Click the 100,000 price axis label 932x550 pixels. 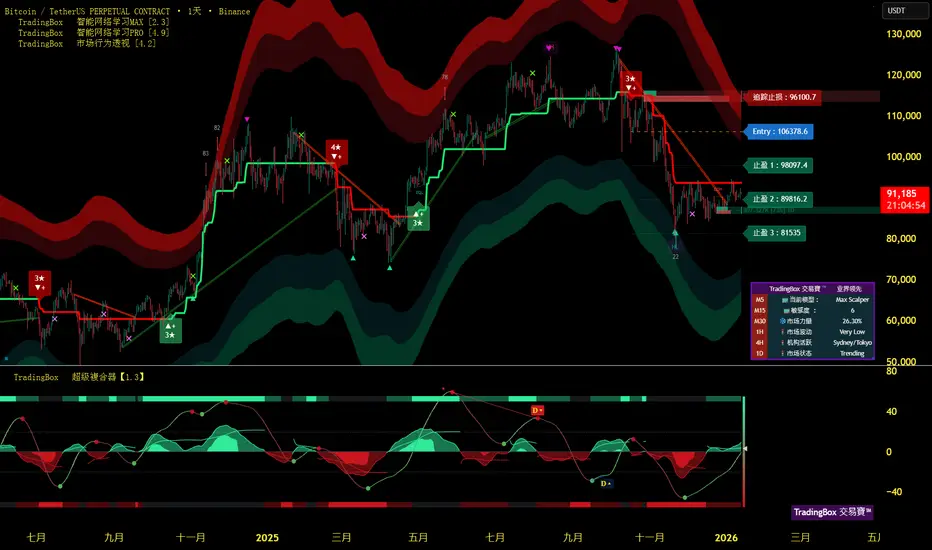click(903, 157)
